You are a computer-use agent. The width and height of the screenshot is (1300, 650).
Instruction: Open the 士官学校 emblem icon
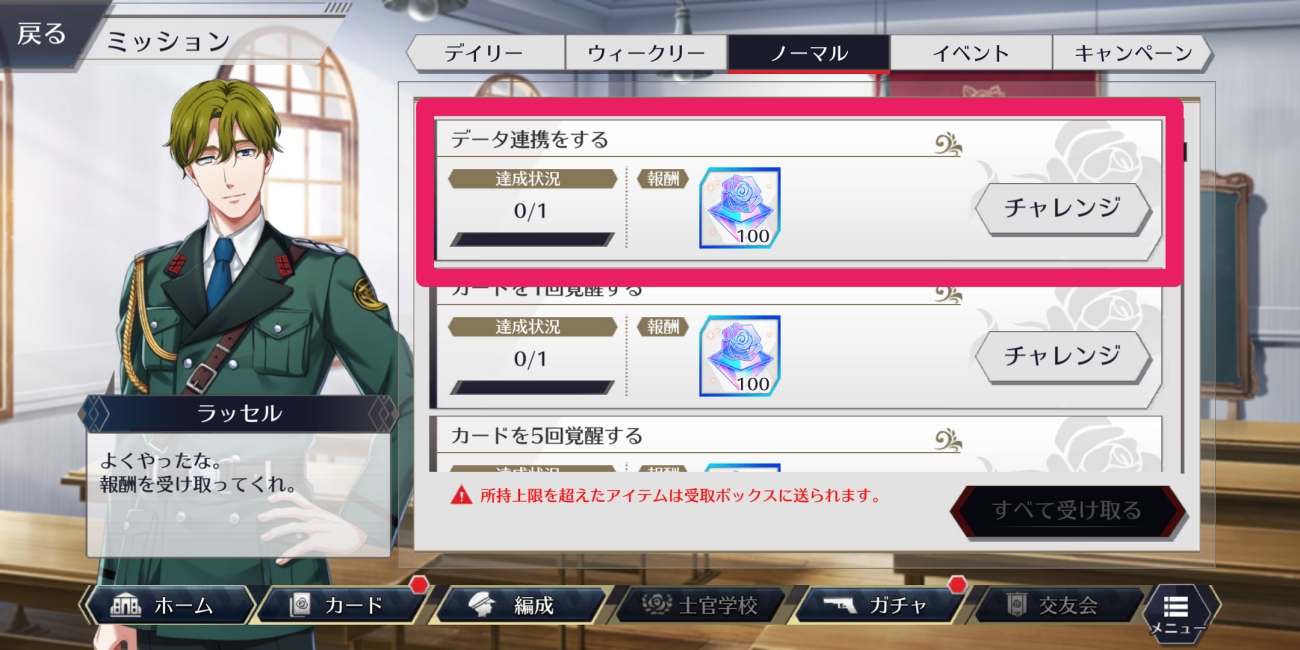pyautogui.click(x=654, y=605)
